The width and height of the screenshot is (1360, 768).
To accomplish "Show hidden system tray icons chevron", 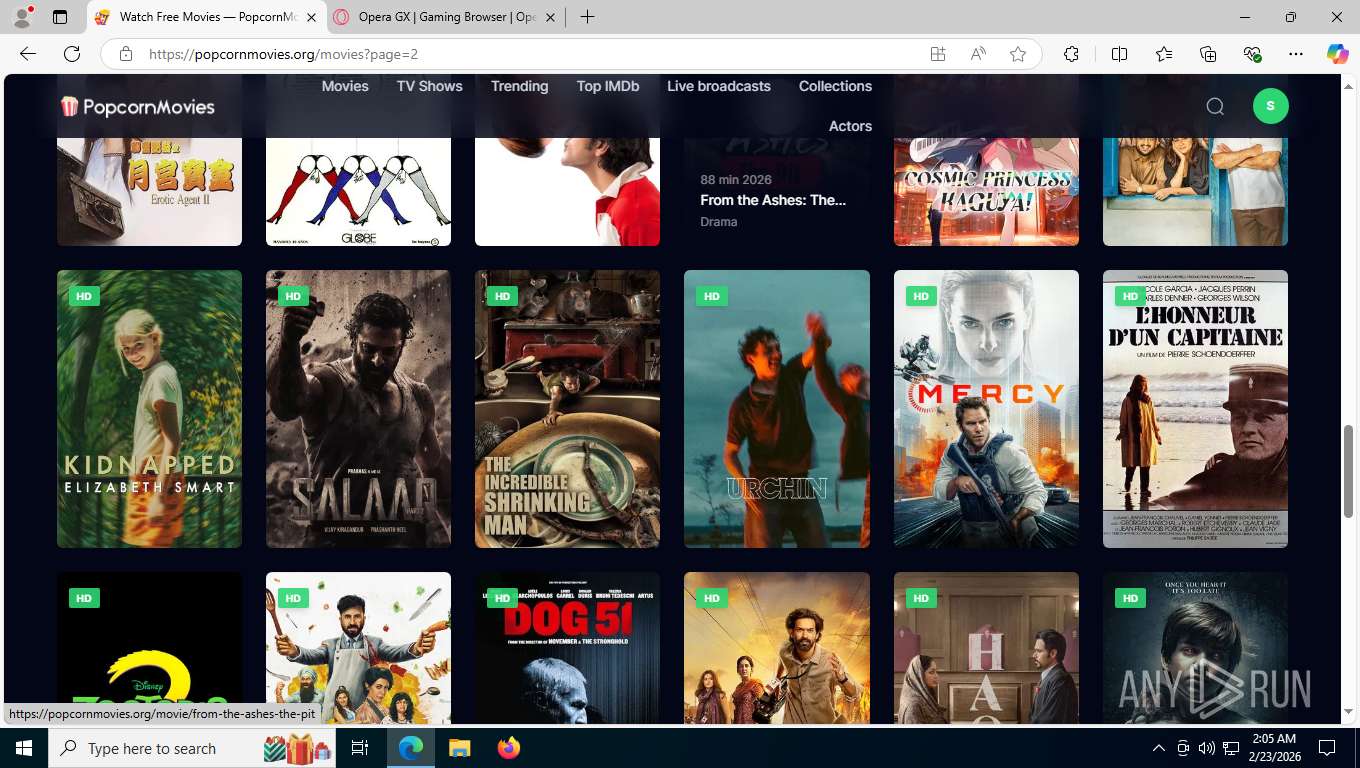I will point(1159,748).
